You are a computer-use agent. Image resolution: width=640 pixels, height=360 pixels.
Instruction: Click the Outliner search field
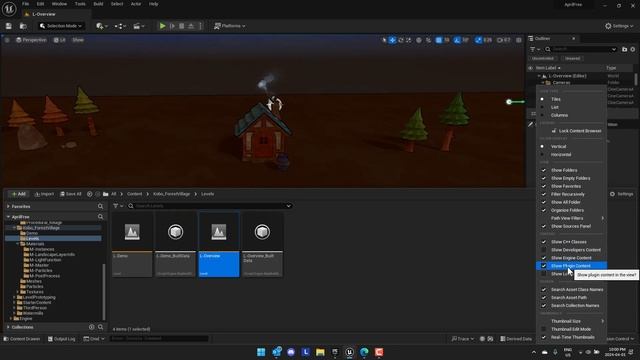[581, 49]
